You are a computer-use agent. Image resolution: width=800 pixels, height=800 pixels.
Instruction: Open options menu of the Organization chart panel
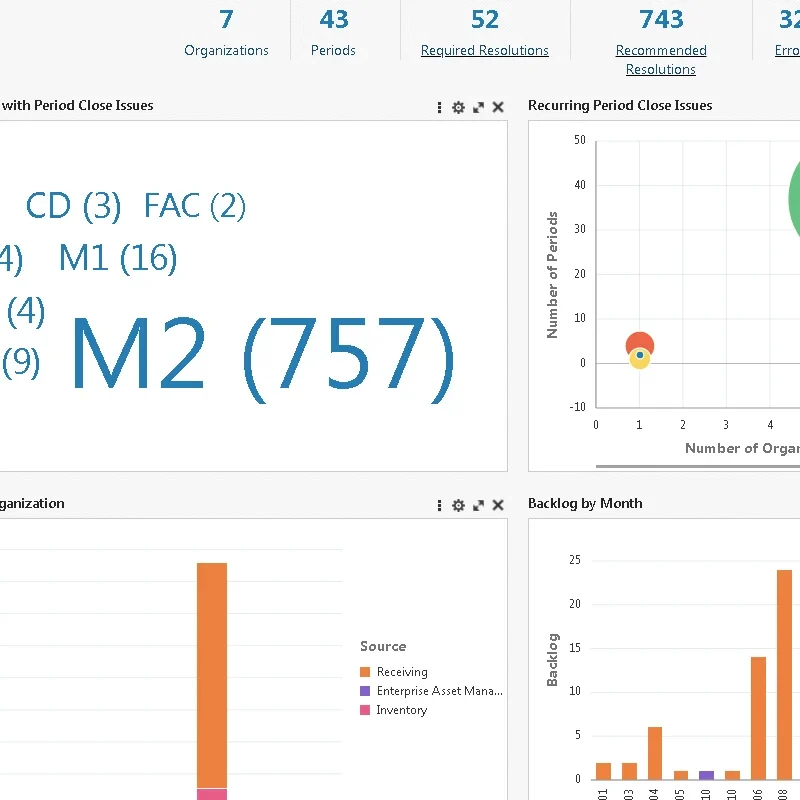coord(439,505)
